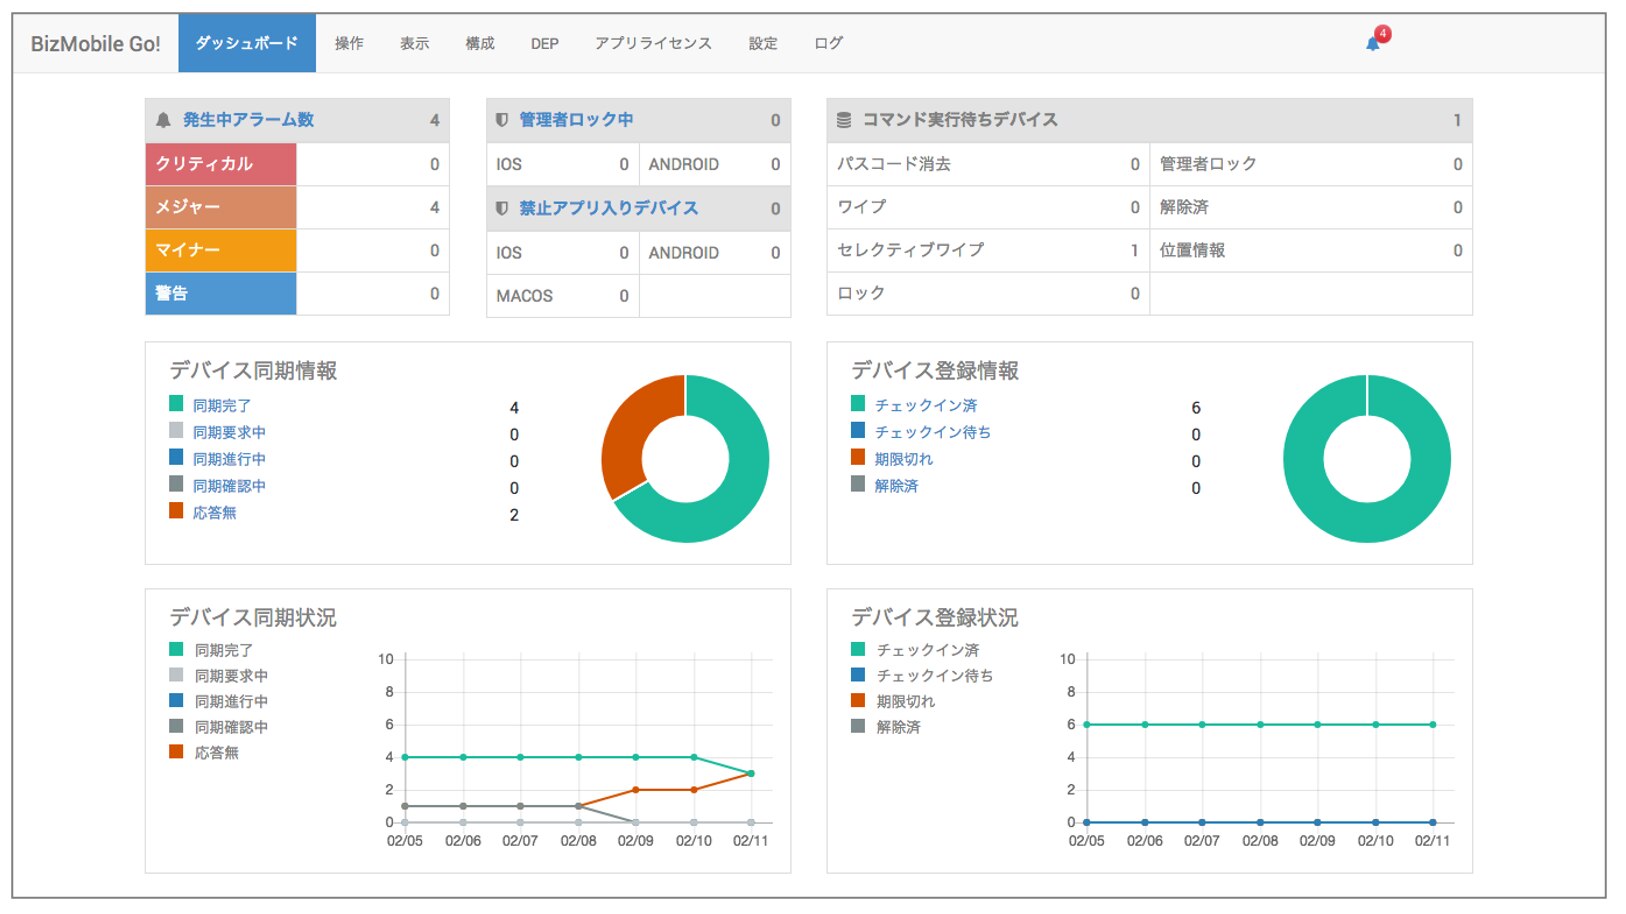Click the BizMobile Go! logo
This screenshot has height=914, width=1626.
click(95, 44)
